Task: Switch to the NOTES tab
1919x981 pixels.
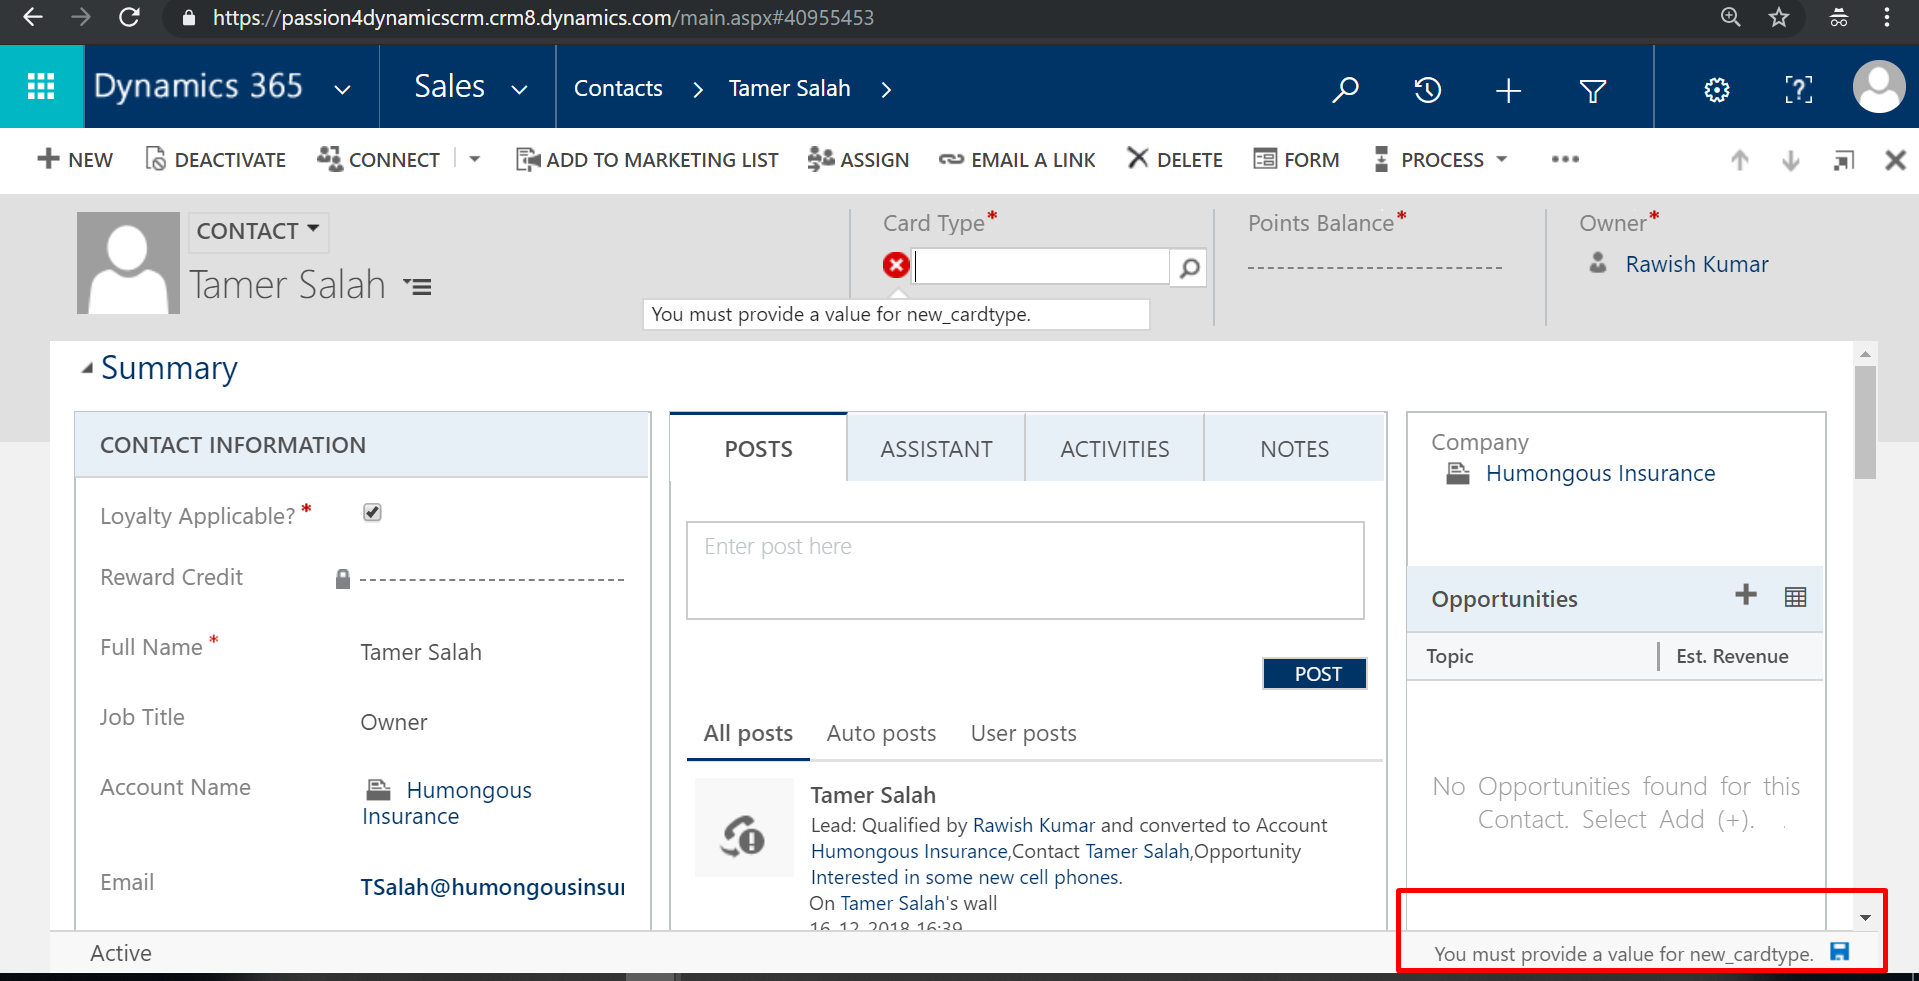Action: (1294, 449)
